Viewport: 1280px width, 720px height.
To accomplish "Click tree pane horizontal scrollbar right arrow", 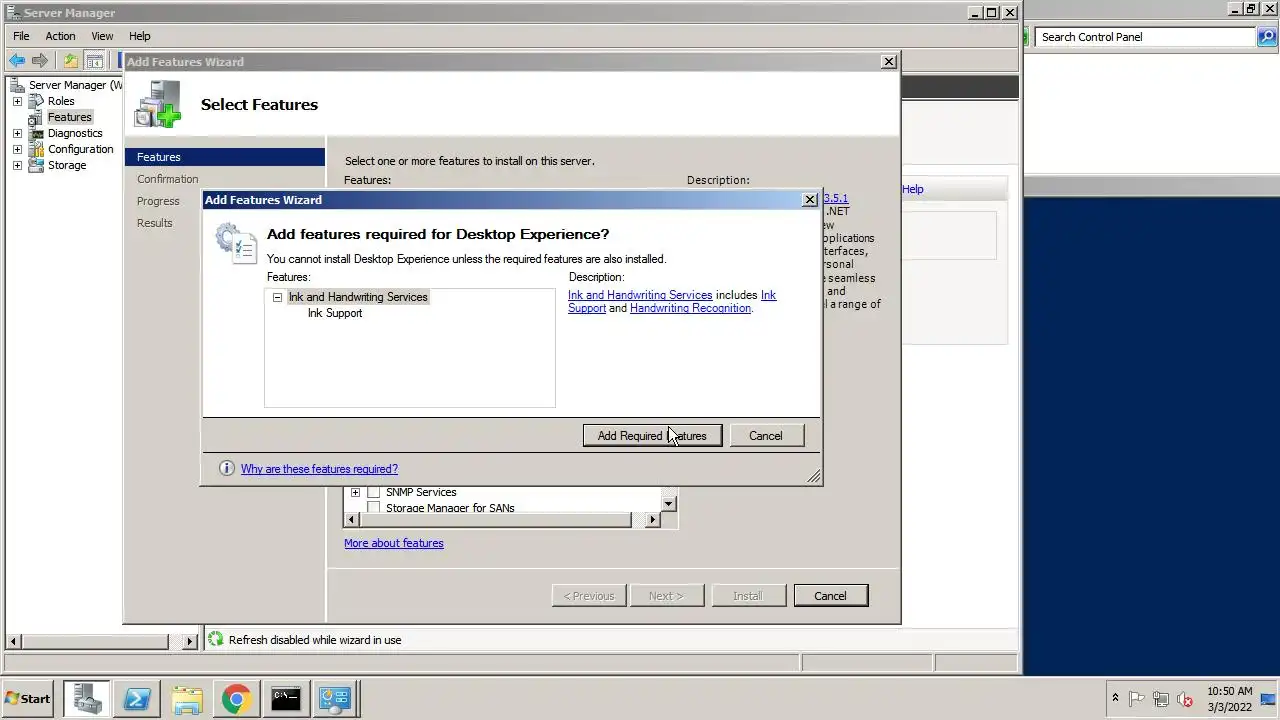I will [x=190, y=640].
